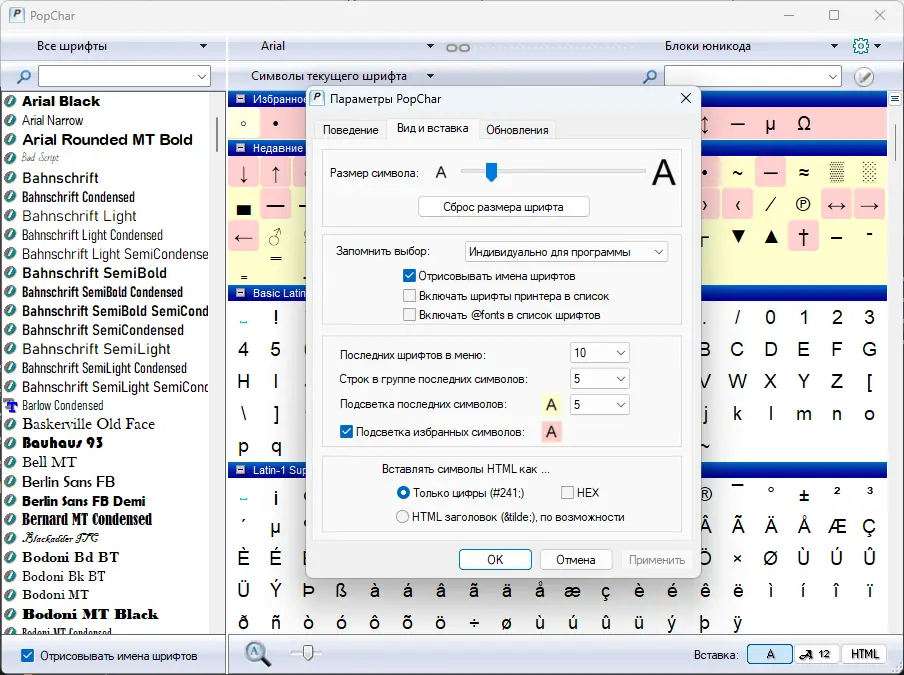Pick the dagger † symbol

[804, 236]
